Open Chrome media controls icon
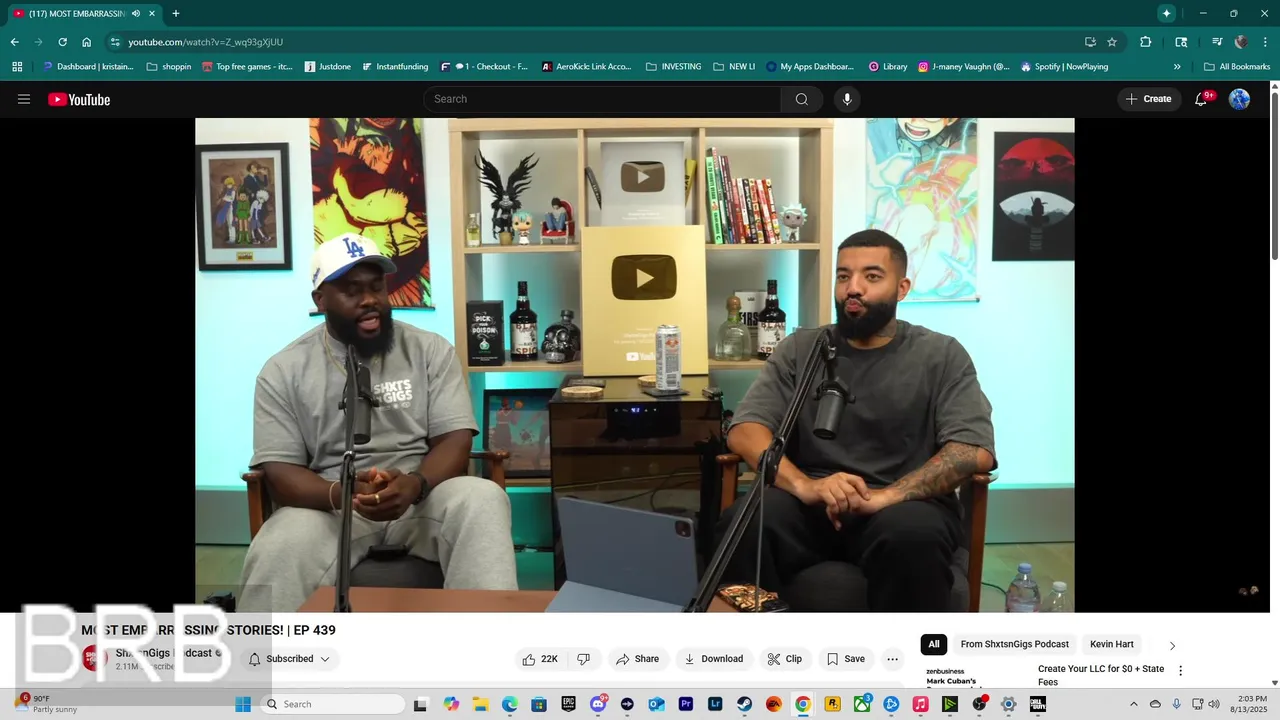Screen dimensions: 1280x720 coord(1217,42)
